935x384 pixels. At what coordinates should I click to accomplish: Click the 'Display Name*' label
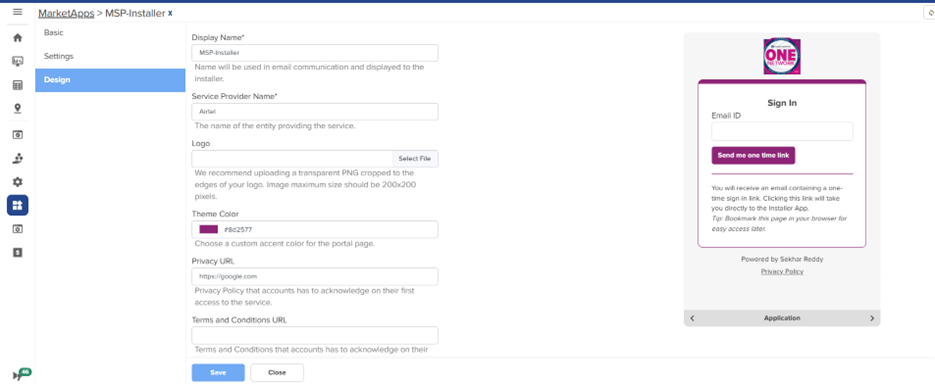218,38
